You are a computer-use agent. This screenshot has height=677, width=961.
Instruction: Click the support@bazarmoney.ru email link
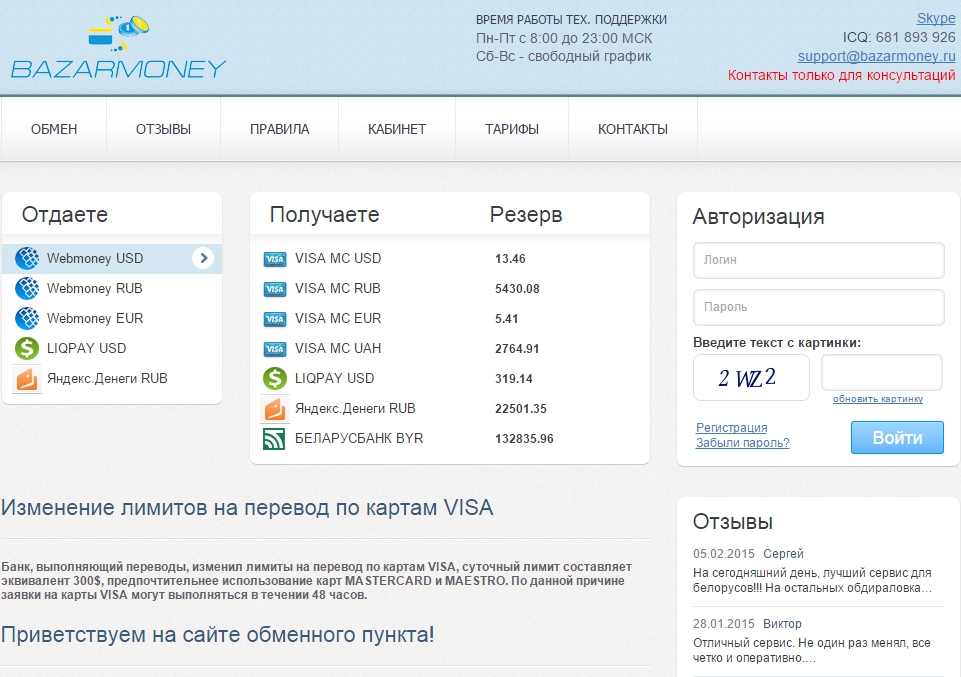pos(876,56)
